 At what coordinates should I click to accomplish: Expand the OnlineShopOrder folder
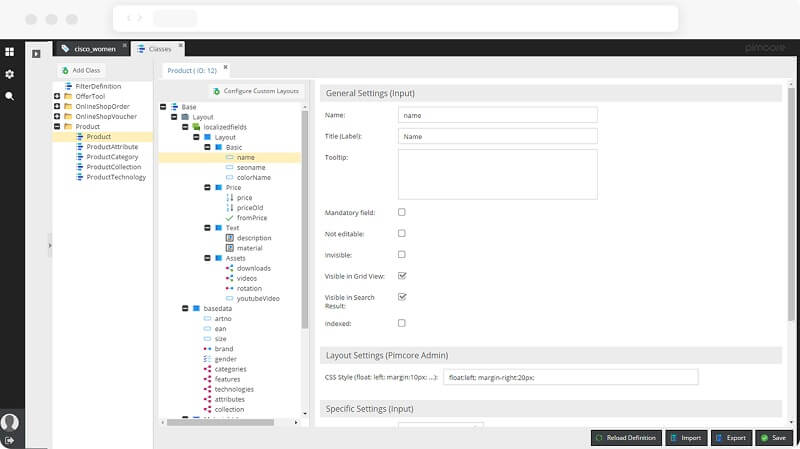click(x=57, y=106)
